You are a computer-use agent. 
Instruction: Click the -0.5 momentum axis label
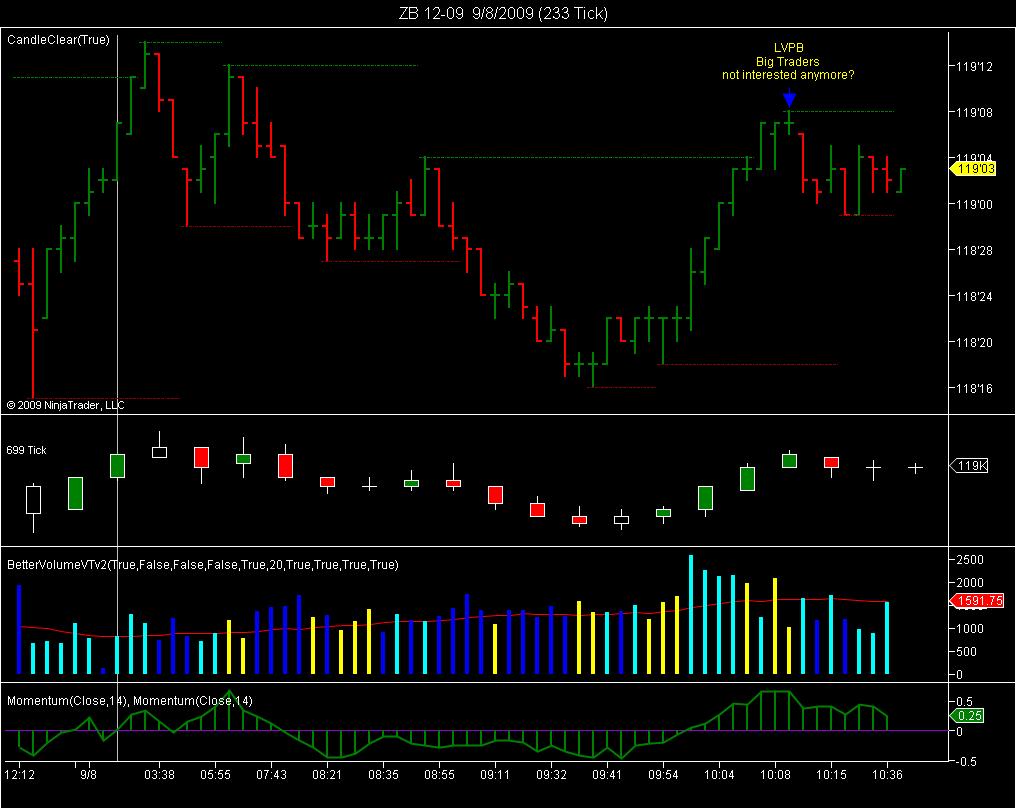[x=965, y=762]
